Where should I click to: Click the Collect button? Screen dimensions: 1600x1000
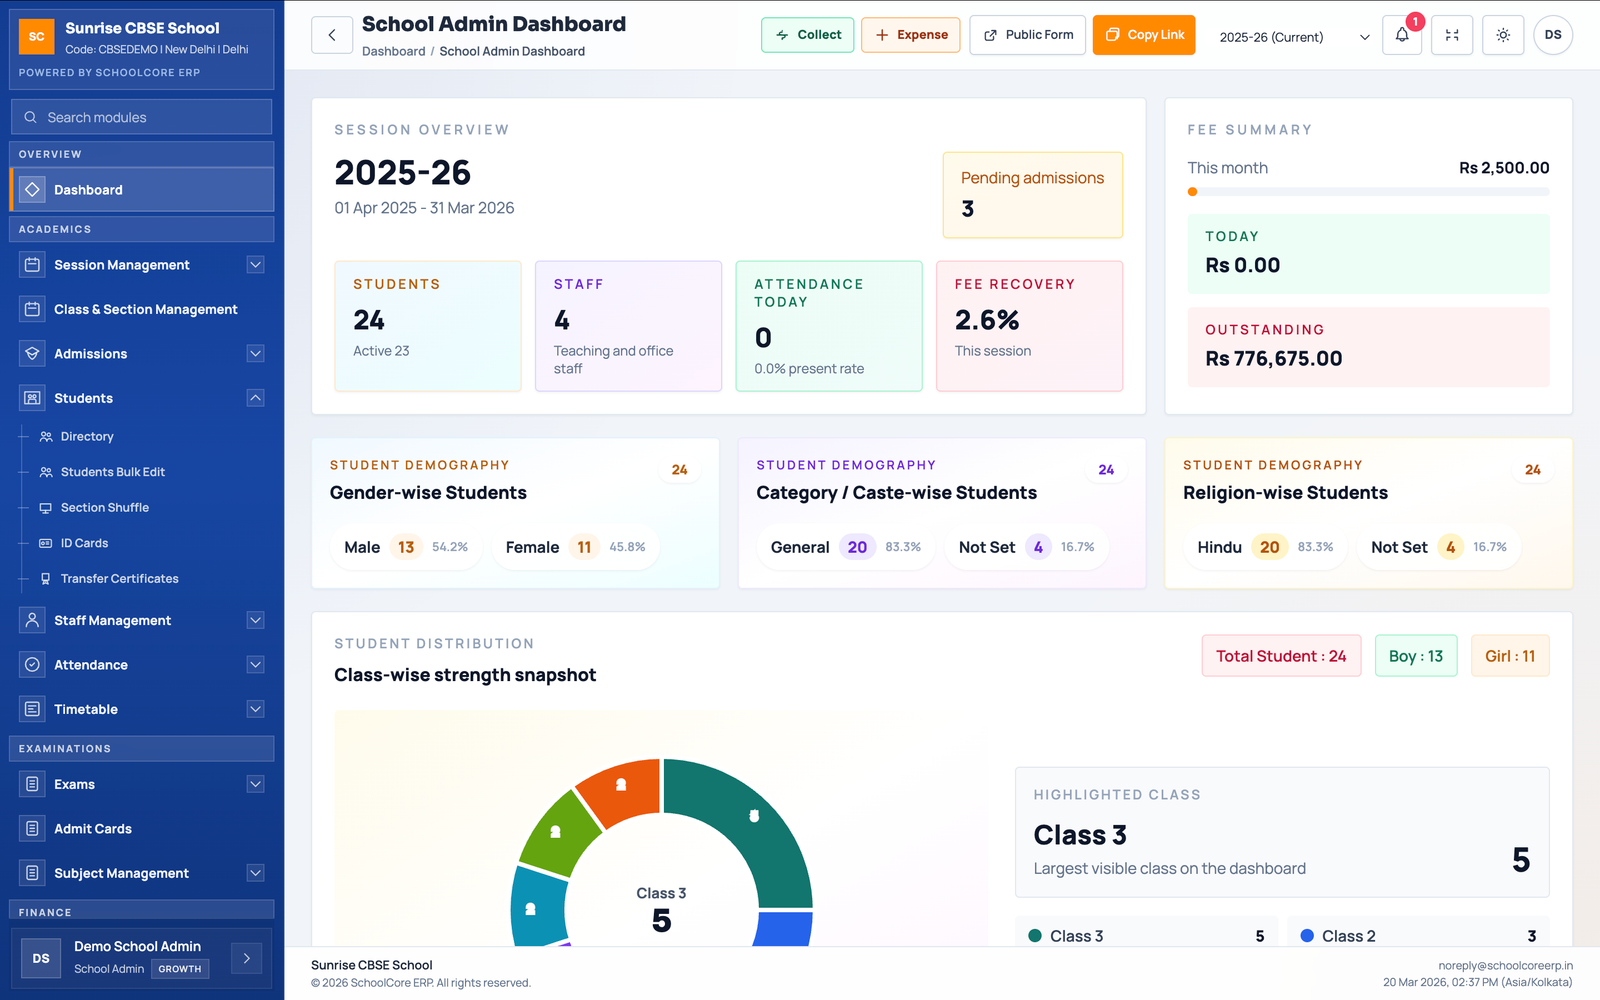point(807,34)
